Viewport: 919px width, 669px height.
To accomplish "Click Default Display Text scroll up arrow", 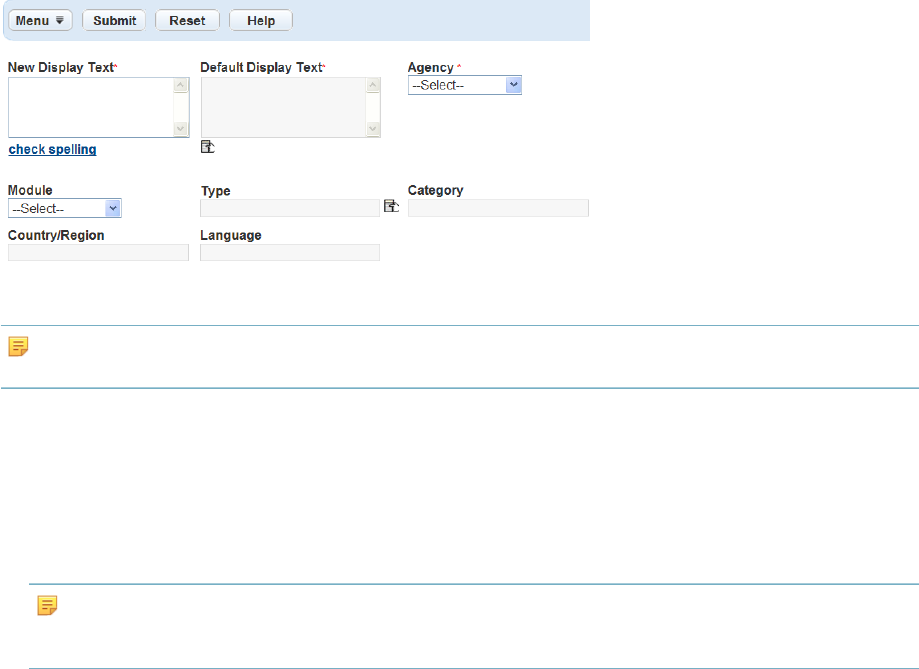I will point(373,86).
